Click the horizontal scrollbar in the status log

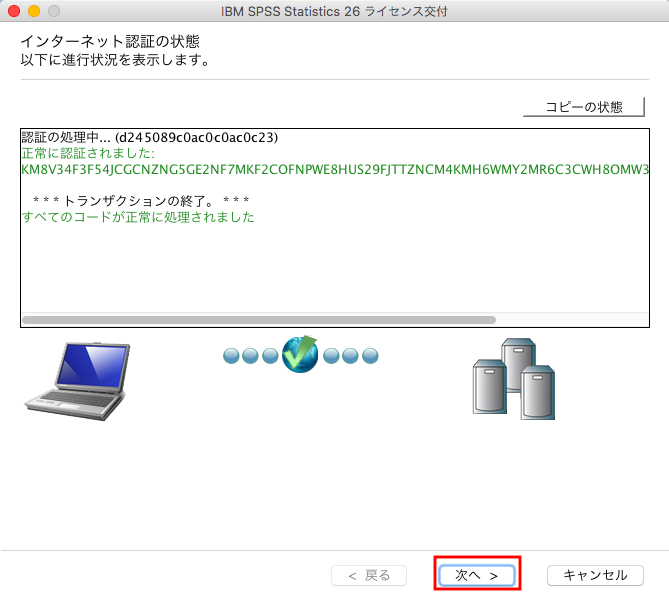click(259, 319)
